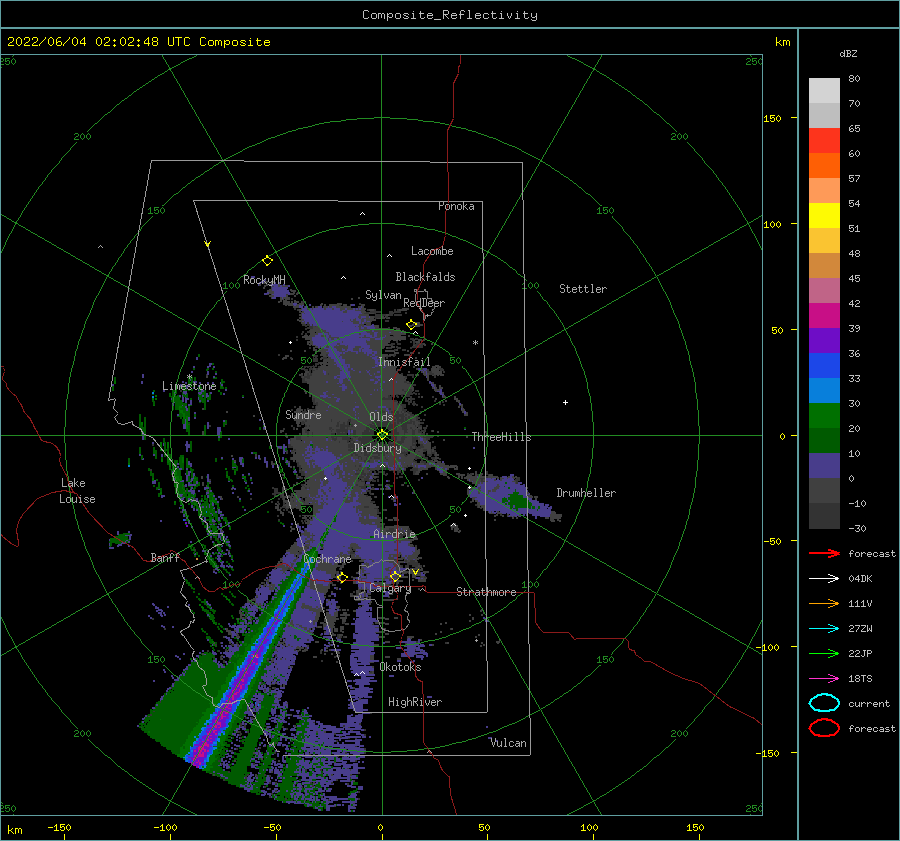Click the ThreeHills city label
This screenshot has height=841, width=900.
coord(501,437)
